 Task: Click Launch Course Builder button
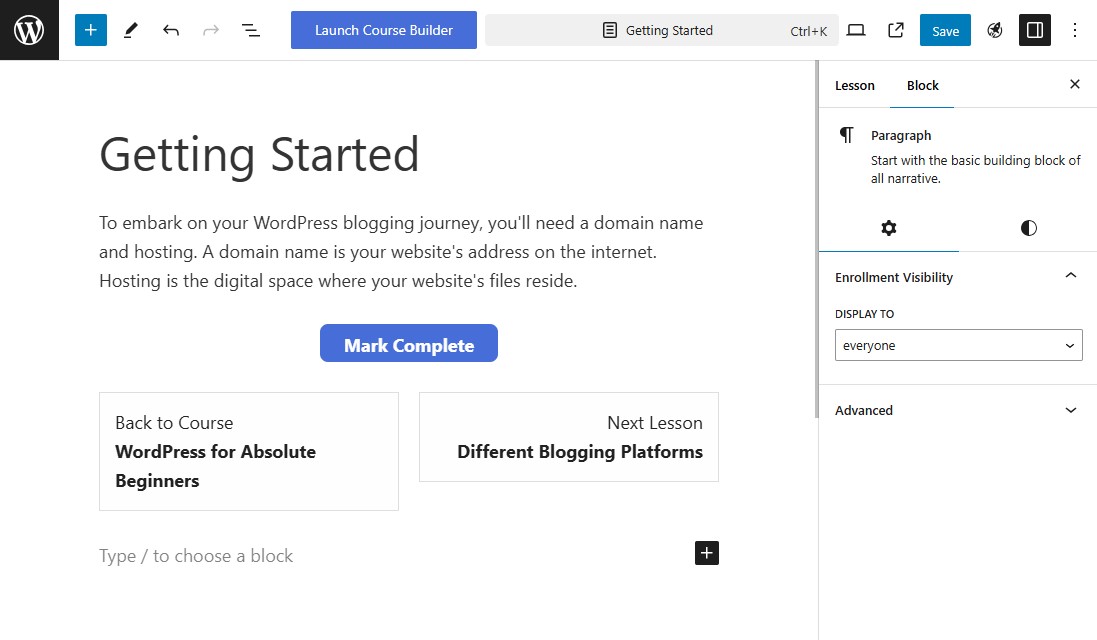[383, 30]
